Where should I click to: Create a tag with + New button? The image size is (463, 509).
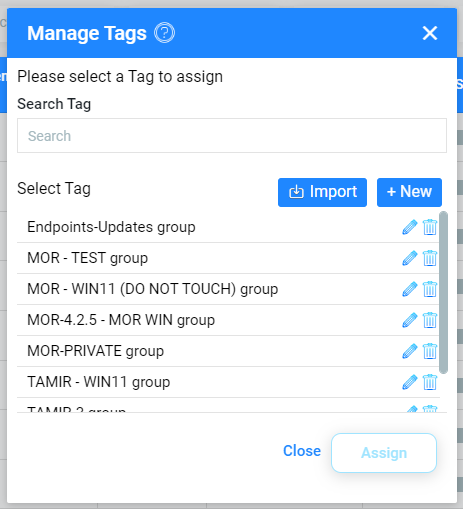[x=409, y=192]
